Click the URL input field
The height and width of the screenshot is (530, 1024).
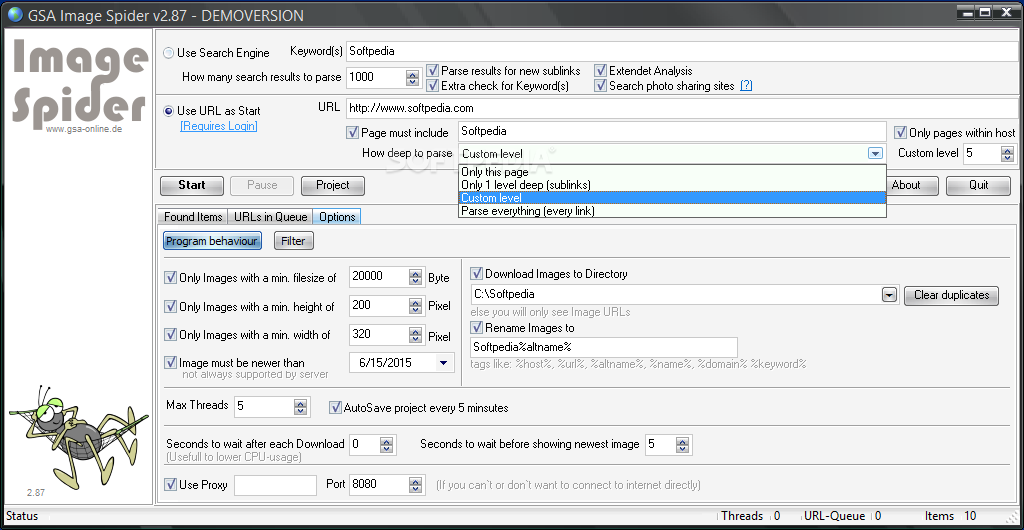point(683,108)
